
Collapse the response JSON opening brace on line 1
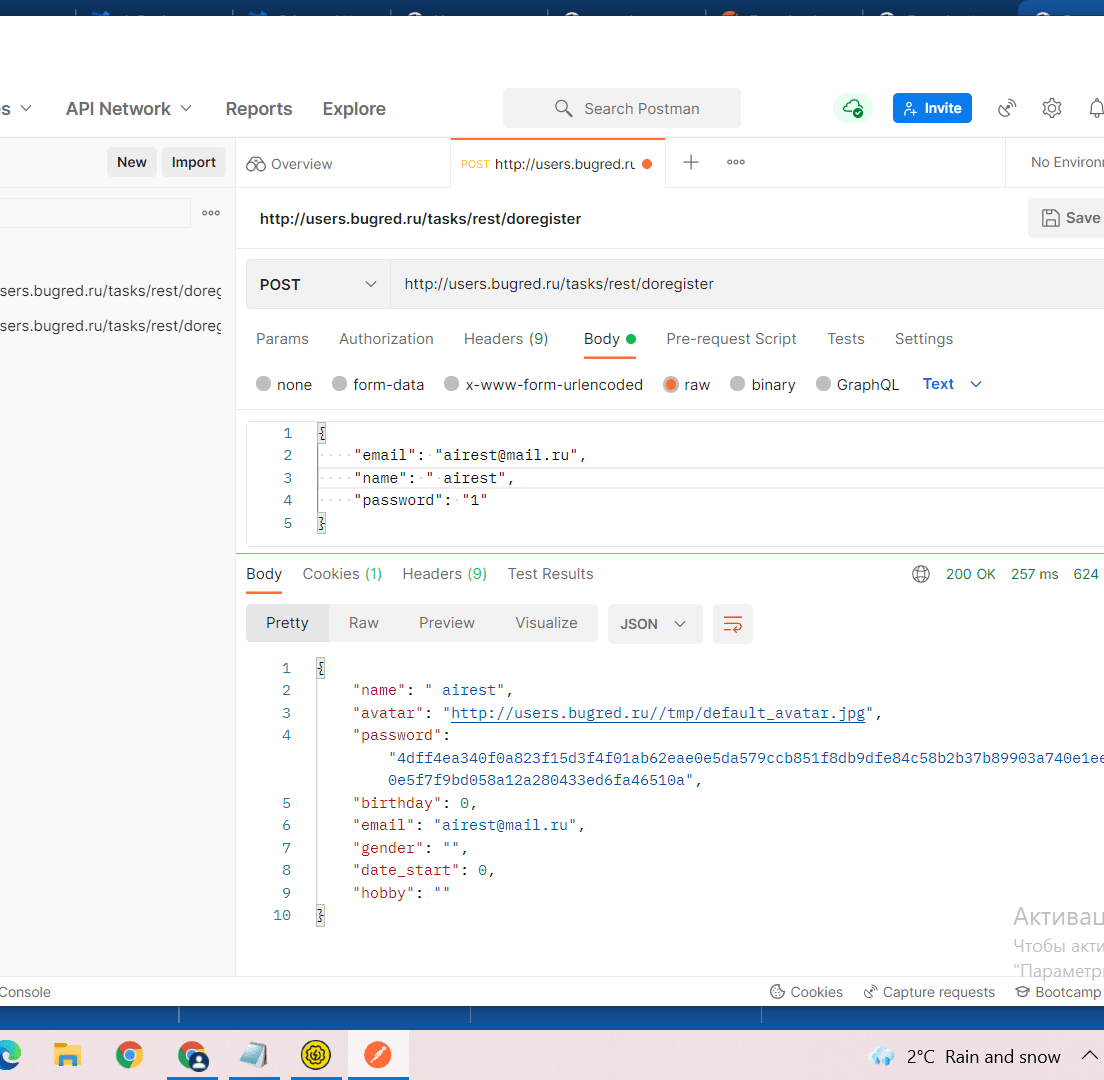click(x=320, y=668)
